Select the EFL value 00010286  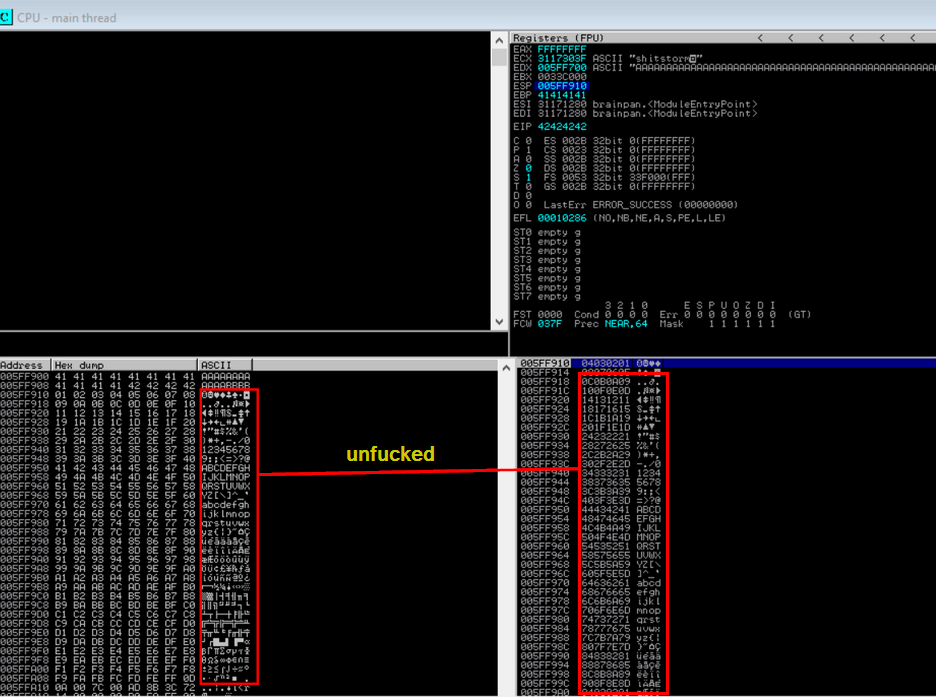(562, 218)
